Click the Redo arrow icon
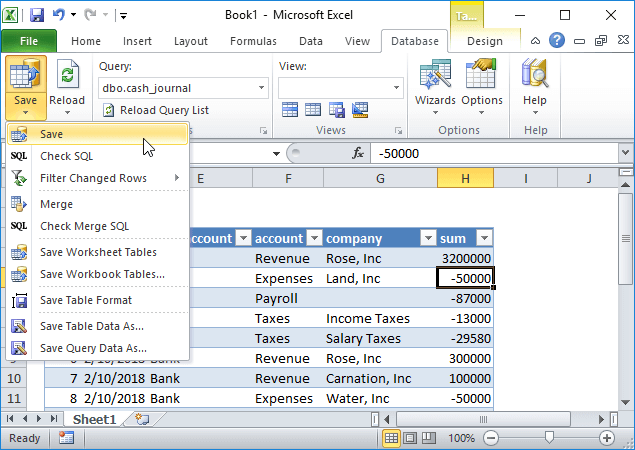This screenshot has height=450, width=635. pos(90,15)
